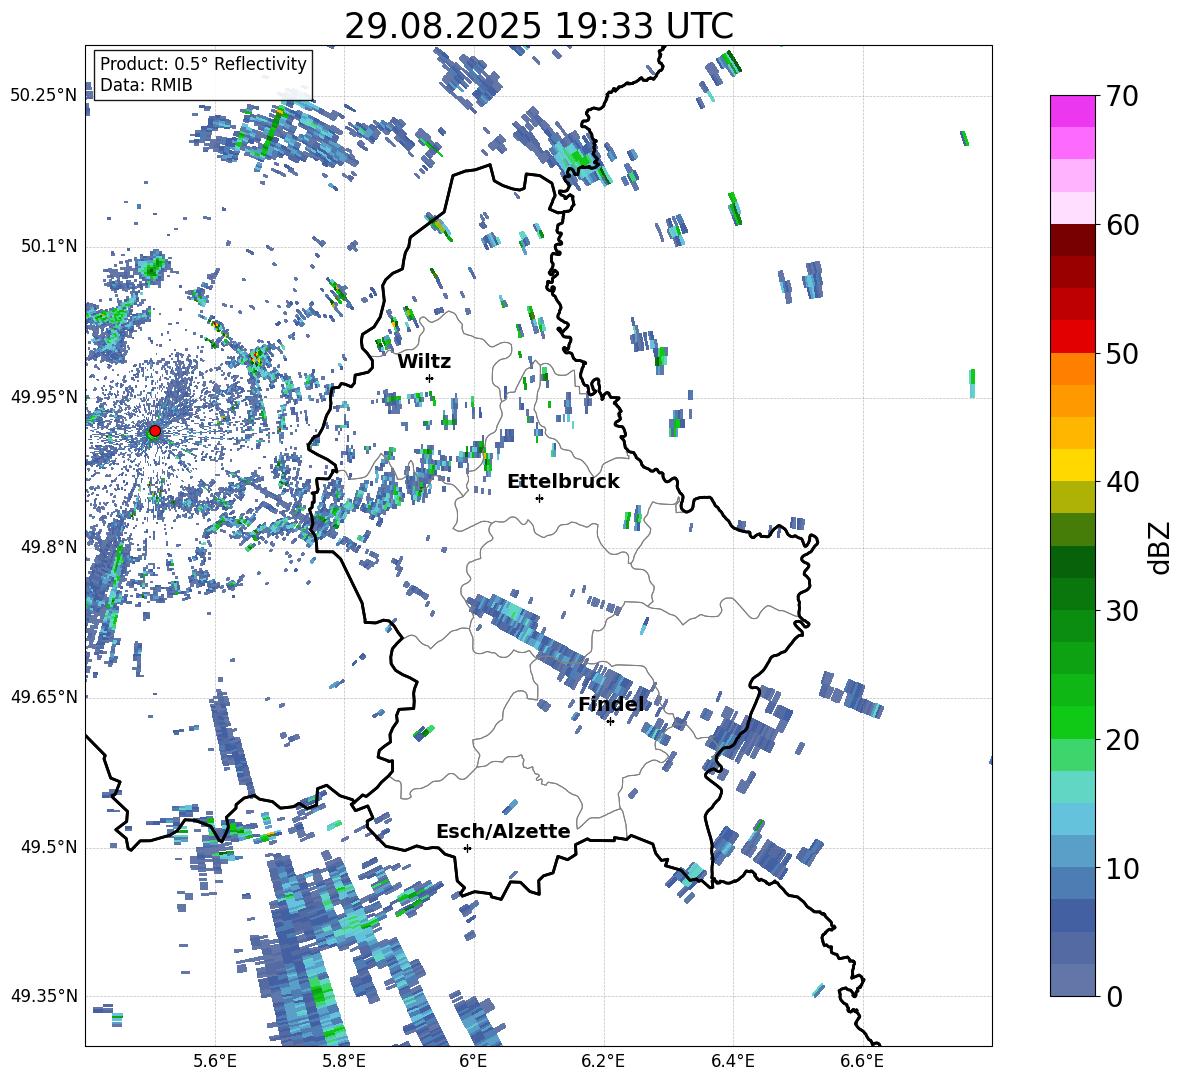Image resolution: width=1184 pixels, height=1081 pixels.
Task: Click the Esch/Alzette city label
Action: tap(503, 831)
